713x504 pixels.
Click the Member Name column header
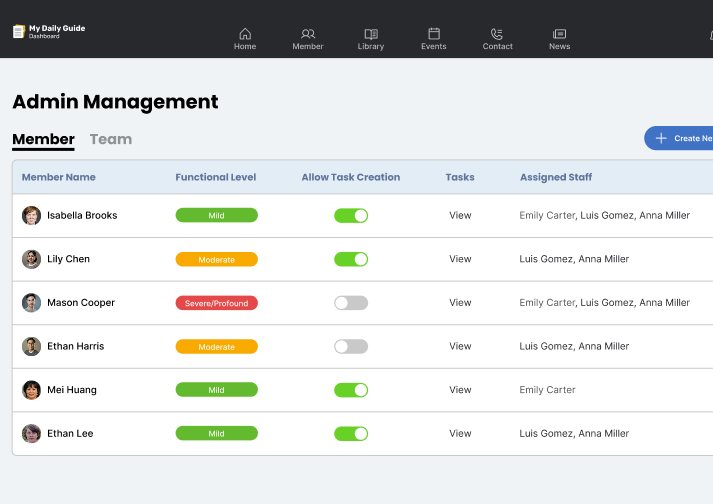point(59,177)
